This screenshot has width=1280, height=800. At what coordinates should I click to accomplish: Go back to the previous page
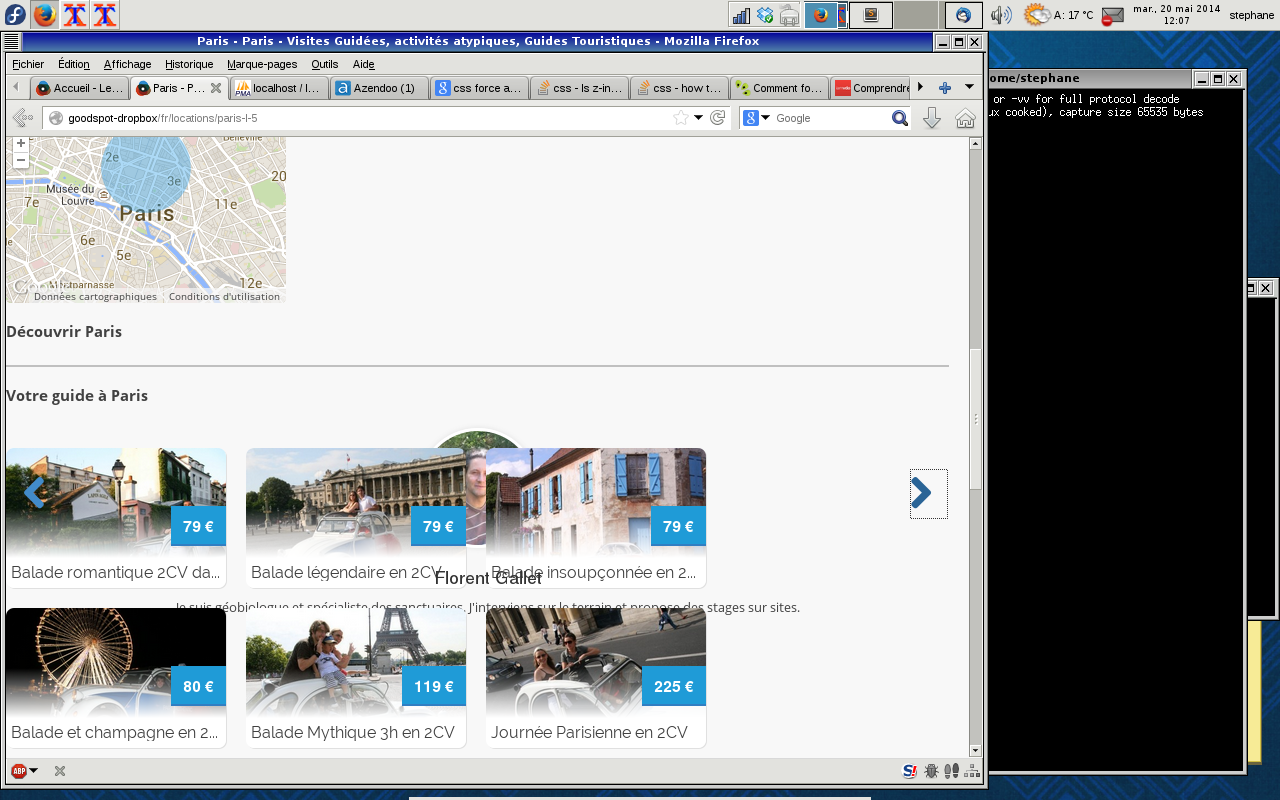(22, 118)
